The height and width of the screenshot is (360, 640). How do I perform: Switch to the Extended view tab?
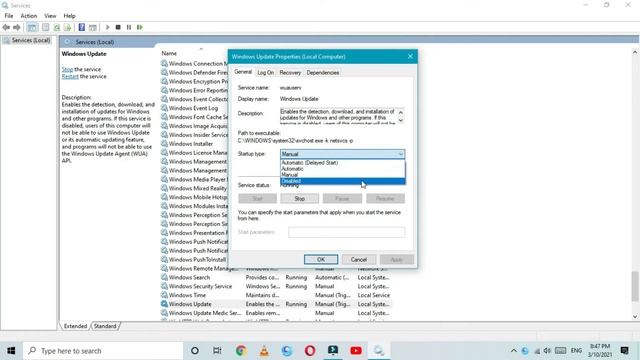76,326
